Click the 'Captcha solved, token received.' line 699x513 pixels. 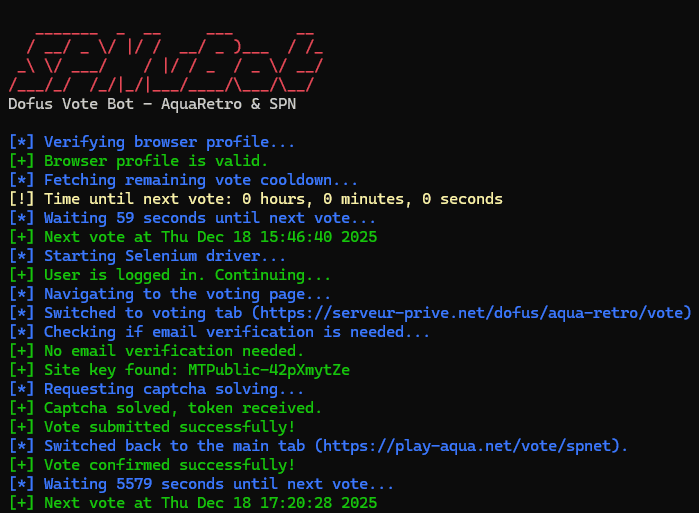[165, 408]
